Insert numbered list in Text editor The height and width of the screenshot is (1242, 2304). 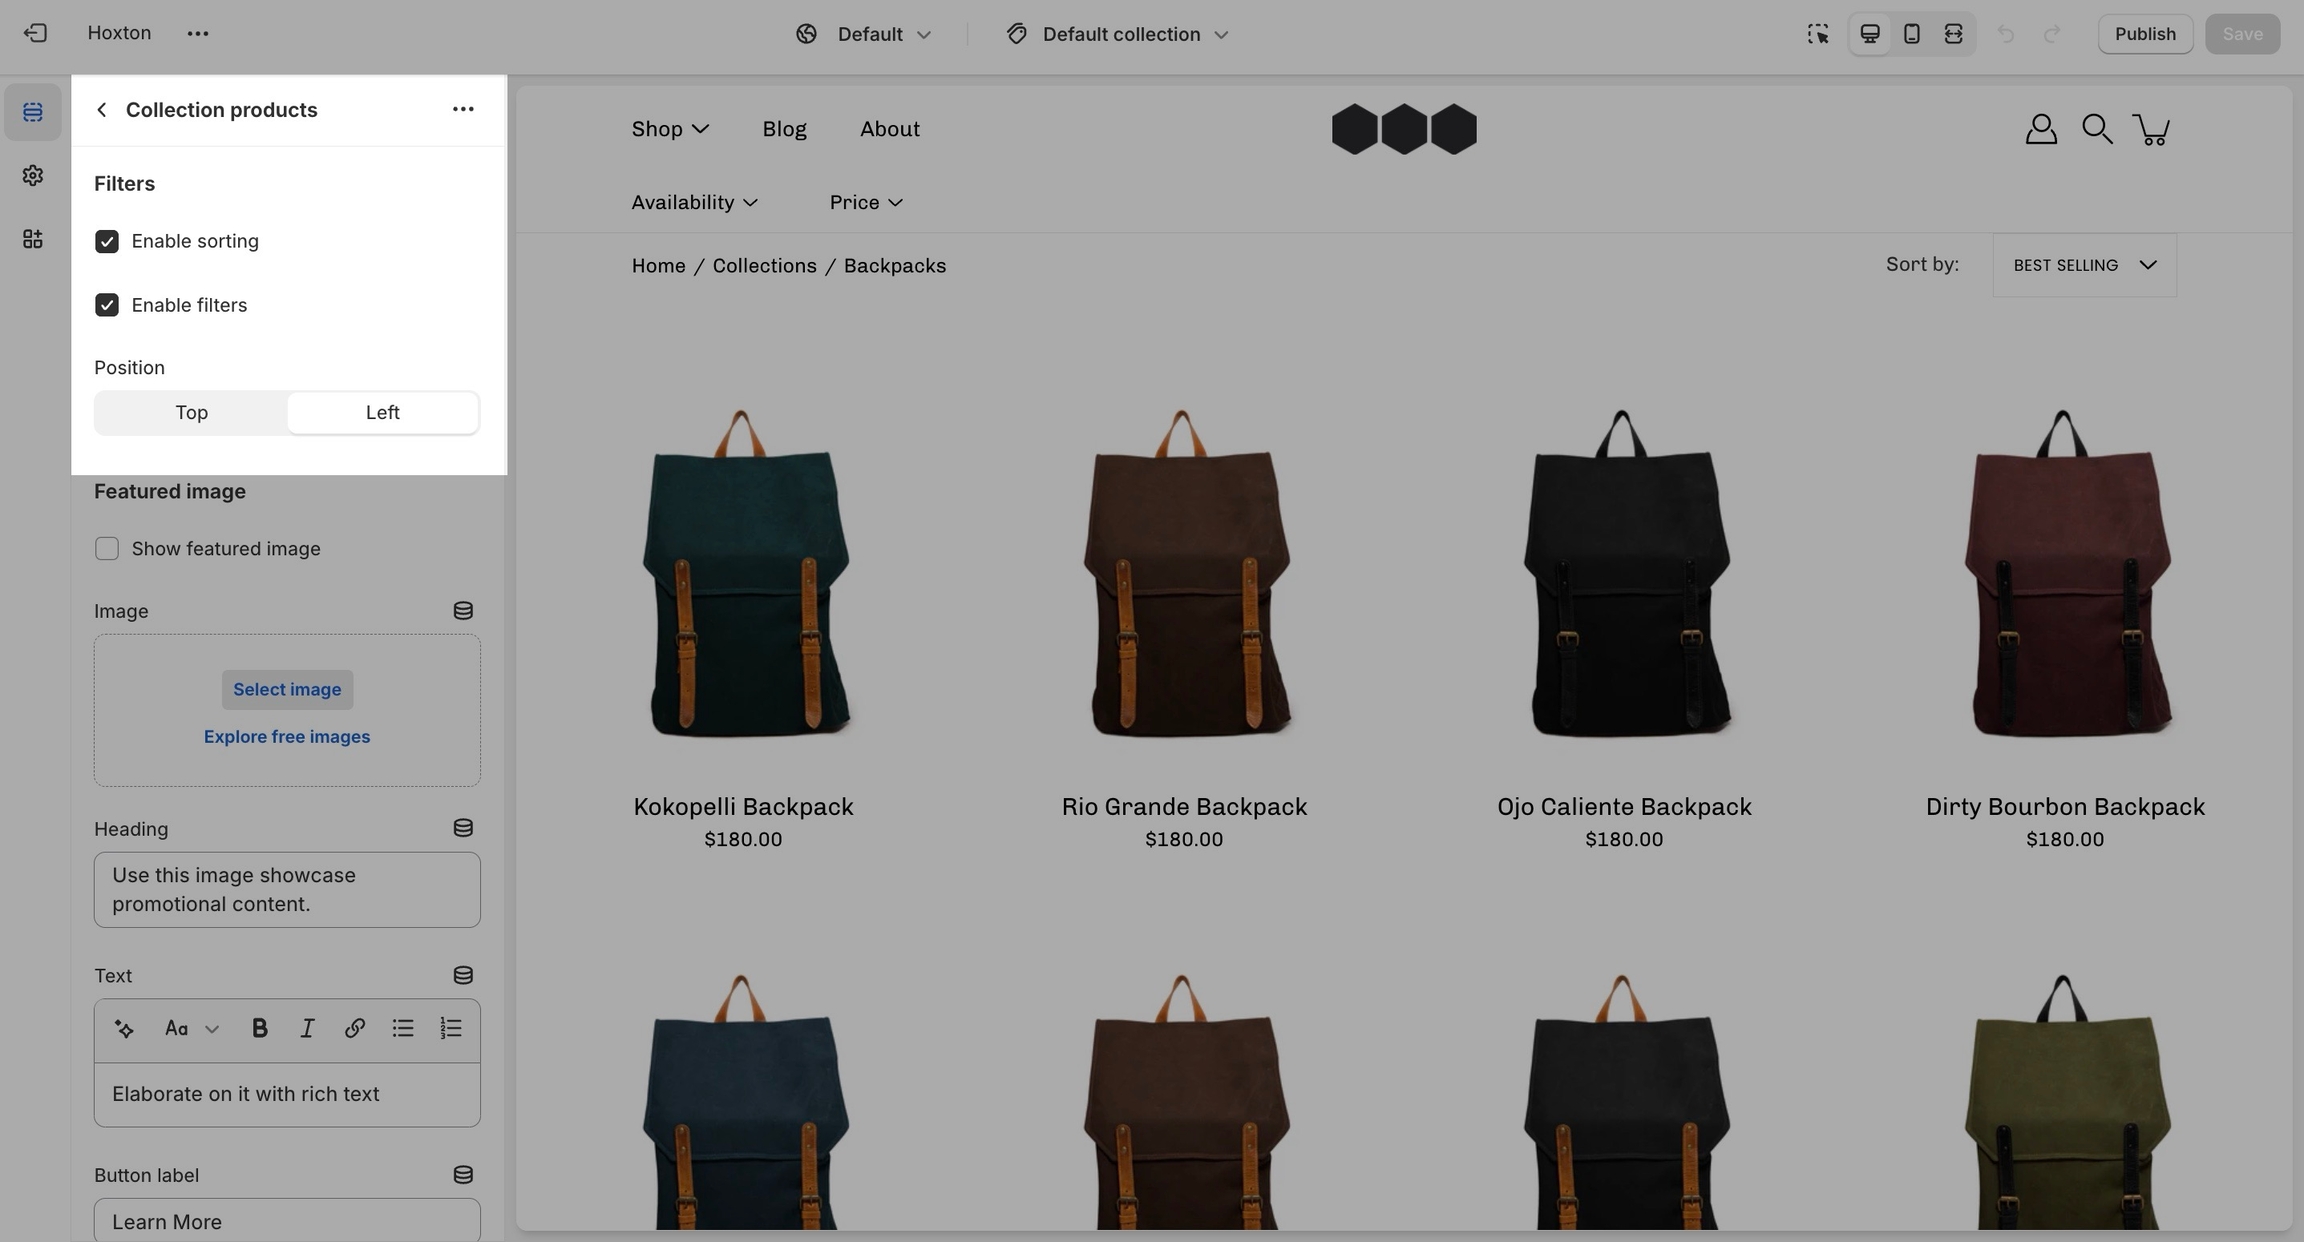451,1029
